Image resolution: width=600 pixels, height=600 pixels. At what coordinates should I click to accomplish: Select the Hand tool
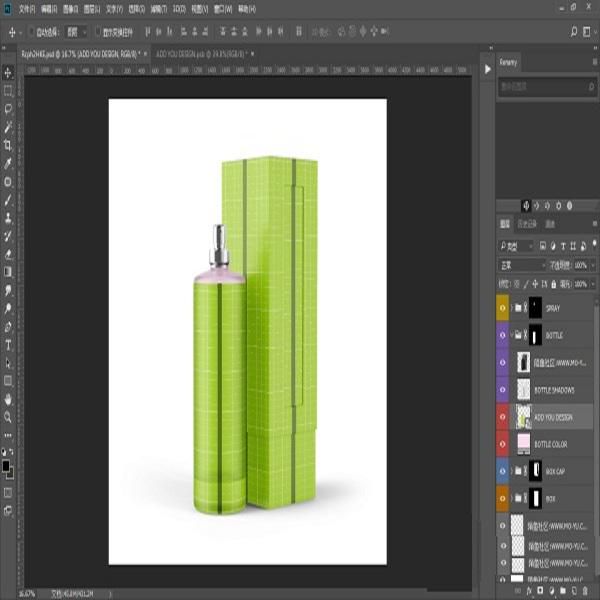pyautogui.click(x=8, y=399)
